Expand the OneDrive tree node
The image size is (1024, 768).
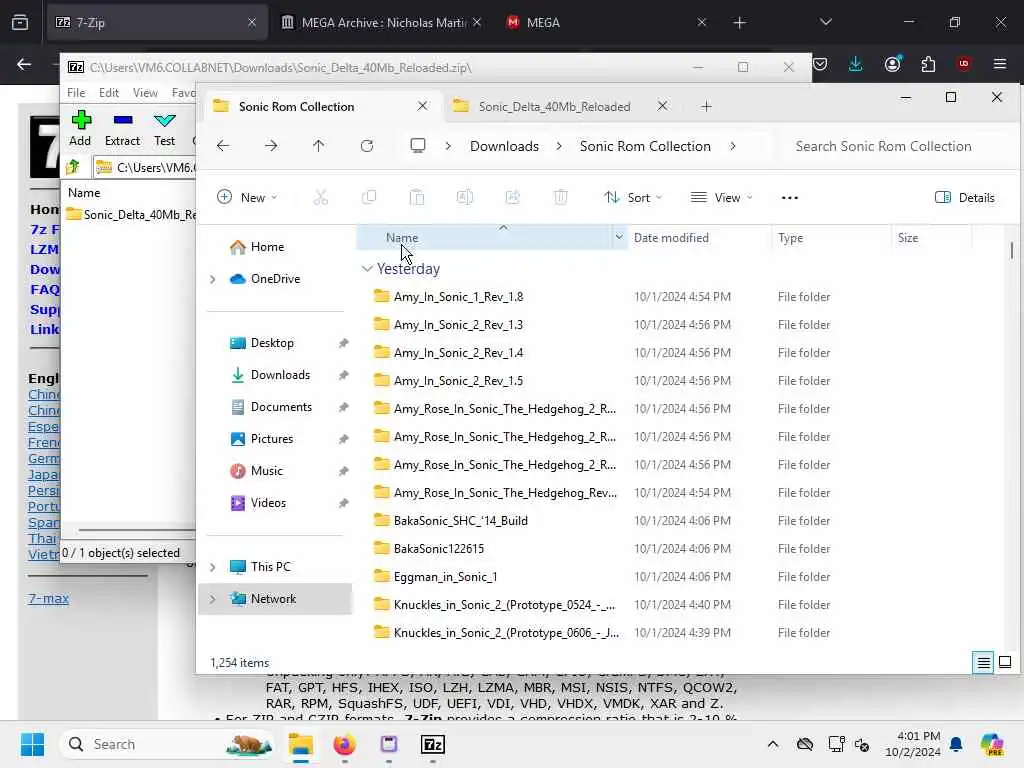pyautogui.click(x=212, y=279)
